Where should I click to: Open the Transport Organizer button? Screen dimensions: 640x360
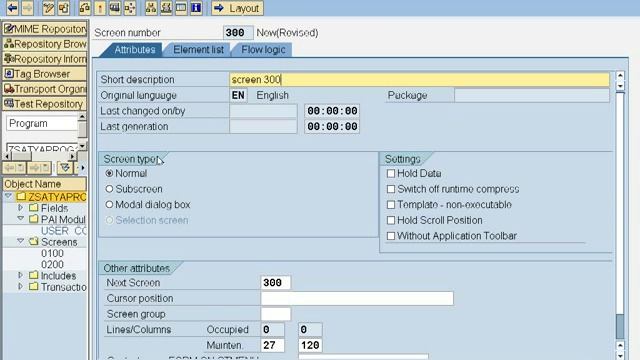pyautogui.click(x=45, y=89)
